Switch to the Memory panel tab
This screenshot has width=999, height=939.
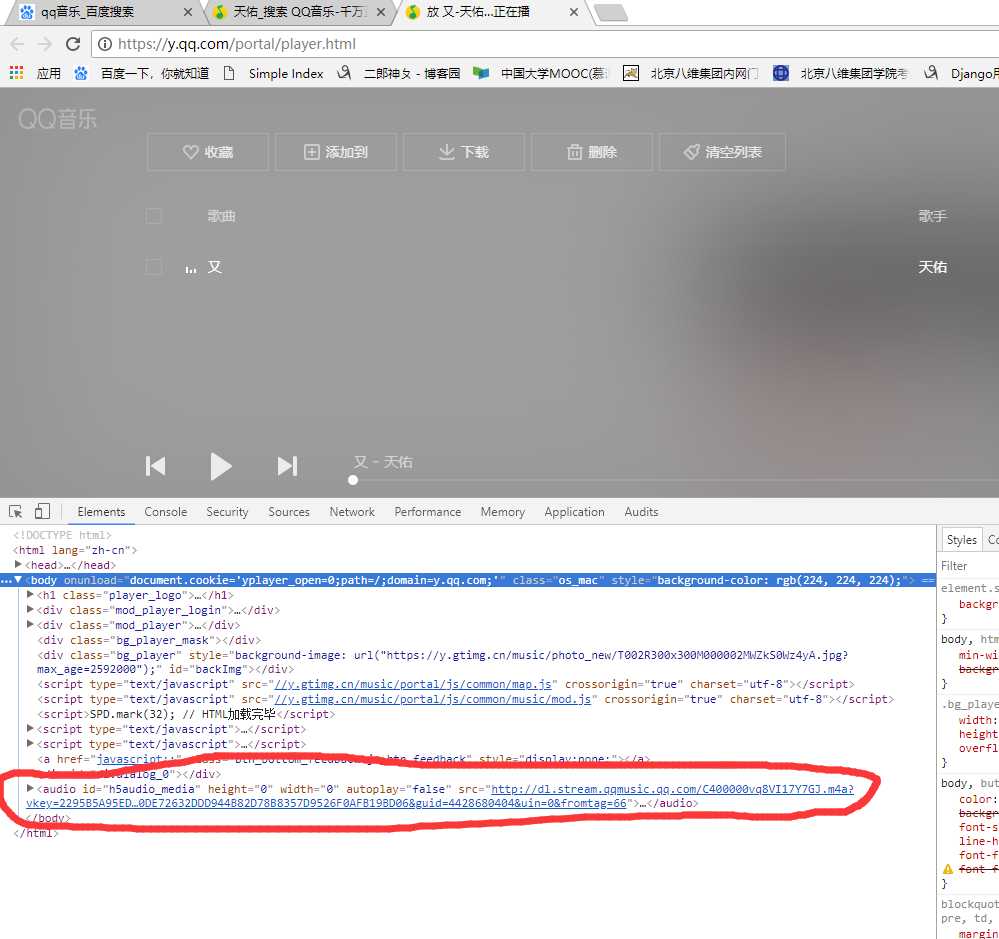[x=503, y=512]
